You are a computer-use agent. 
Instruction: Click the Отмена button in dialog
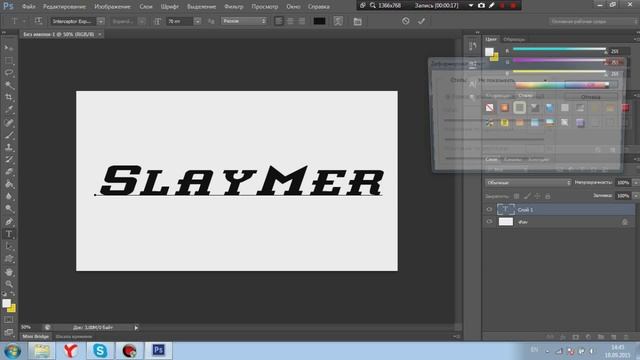(x=590, y=97)
